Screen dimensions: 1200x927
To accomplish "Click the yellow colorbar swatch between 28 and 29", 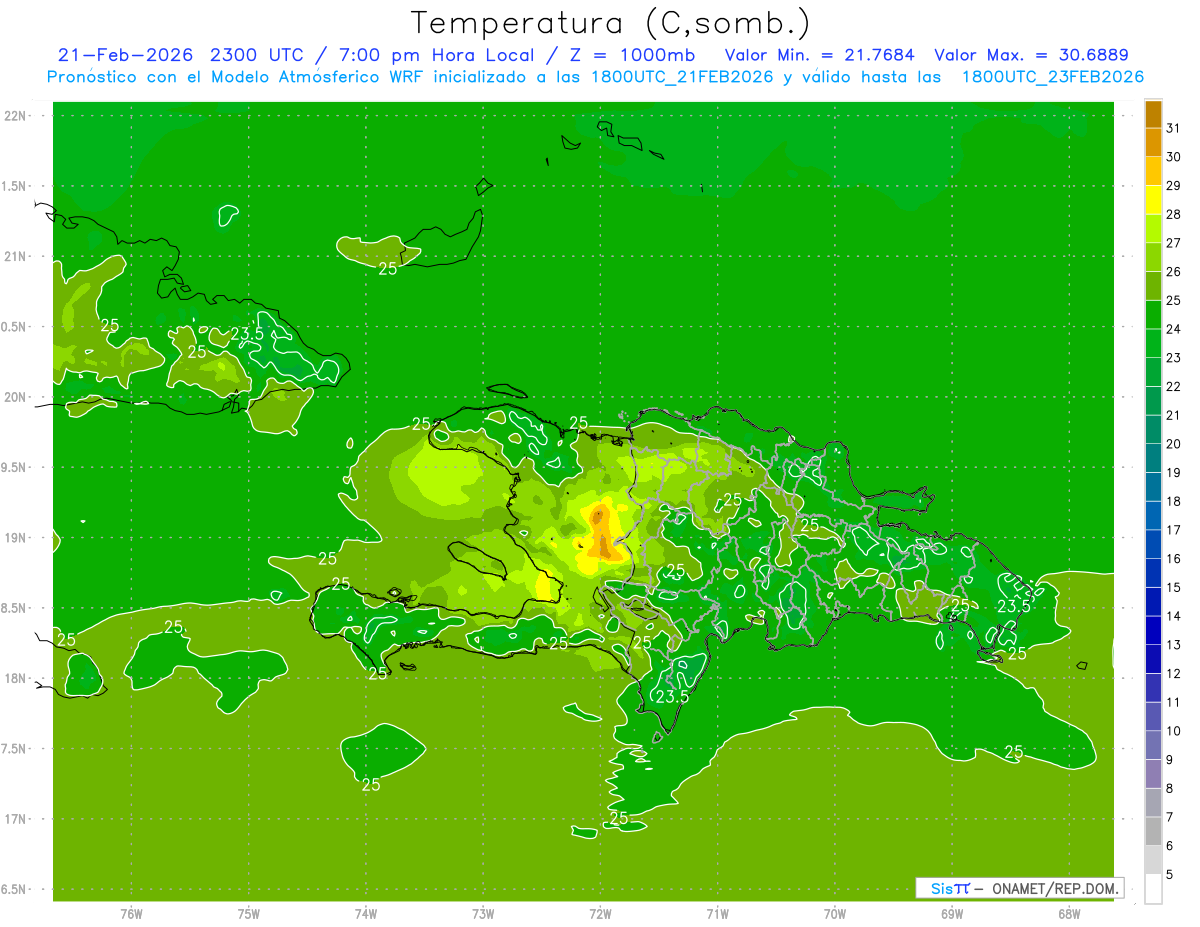I will pyautogui.click(x=1153, y=200).
